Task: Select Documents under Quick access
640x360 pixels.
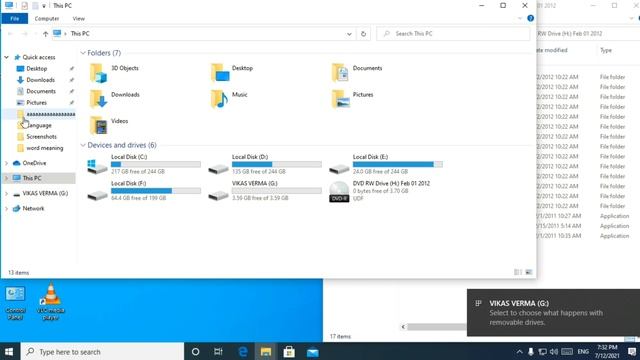Action: [41, 91]
